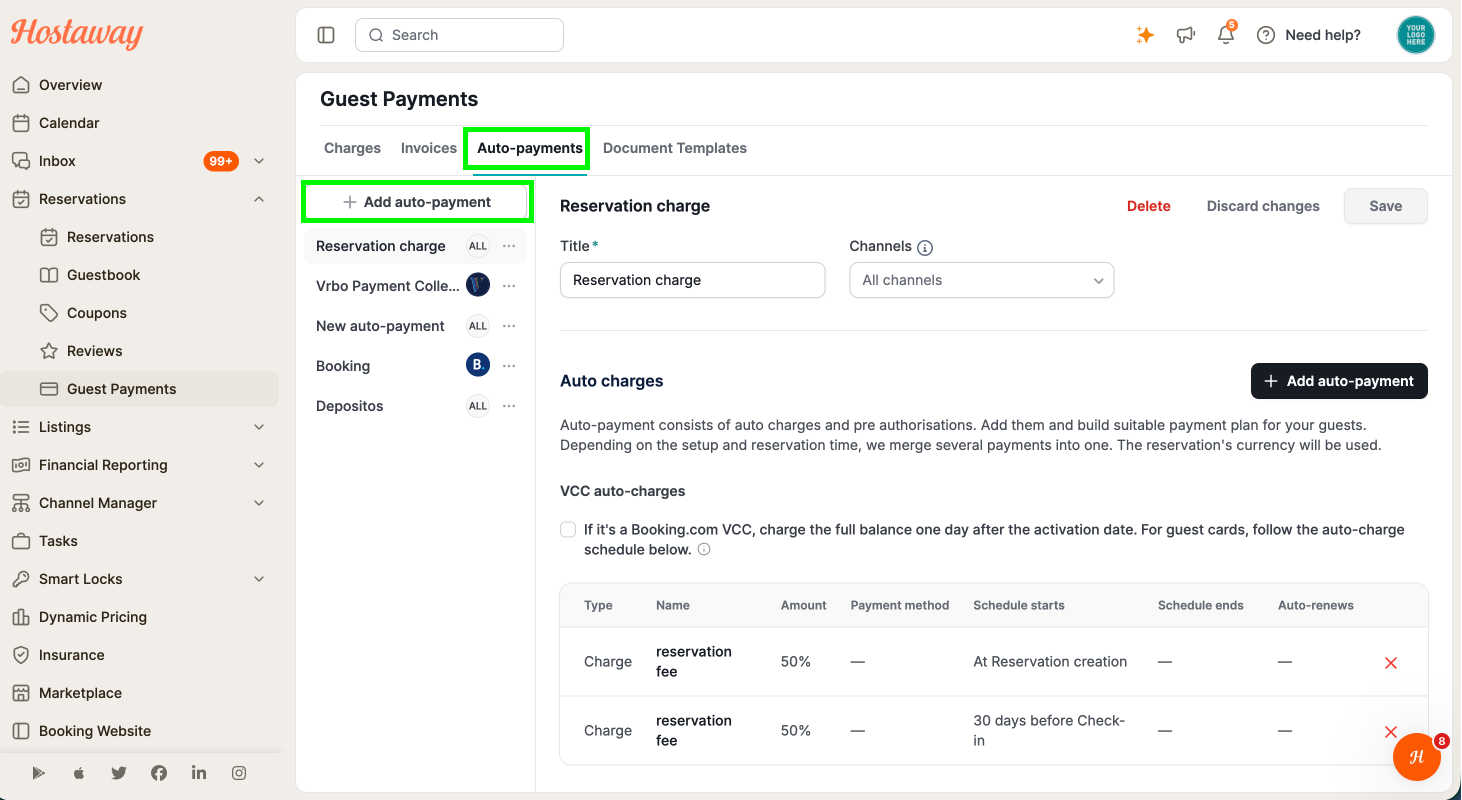The height and width of the screenshot is (800, 1462).
Task: Open the AI sparkle assistant icon
Action: click(1145, 35)
